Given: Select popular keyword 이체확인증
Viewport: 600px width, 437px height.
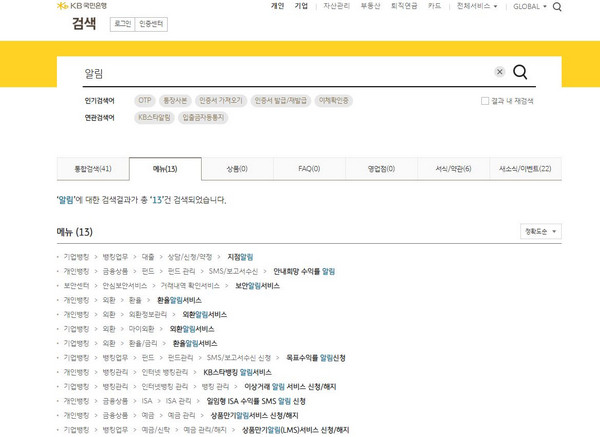Looking at the screenshot, I should point(334,101).
